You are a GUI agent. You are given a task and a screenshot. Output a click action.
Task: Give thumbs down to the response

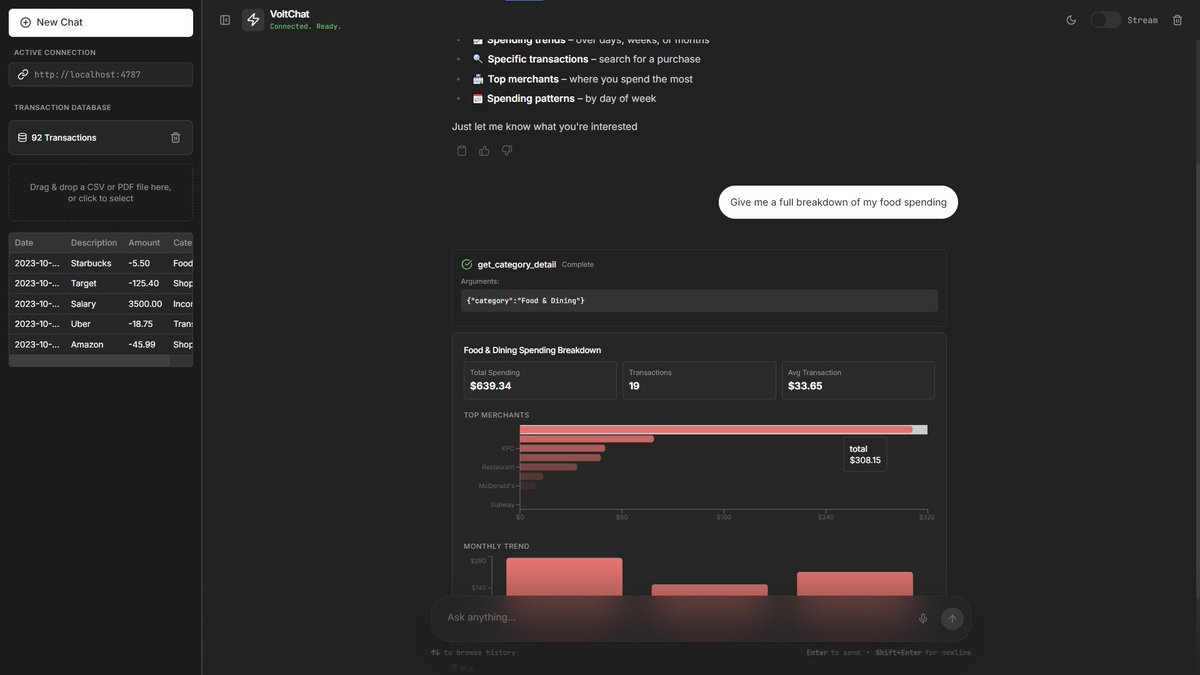click(507, 151)
